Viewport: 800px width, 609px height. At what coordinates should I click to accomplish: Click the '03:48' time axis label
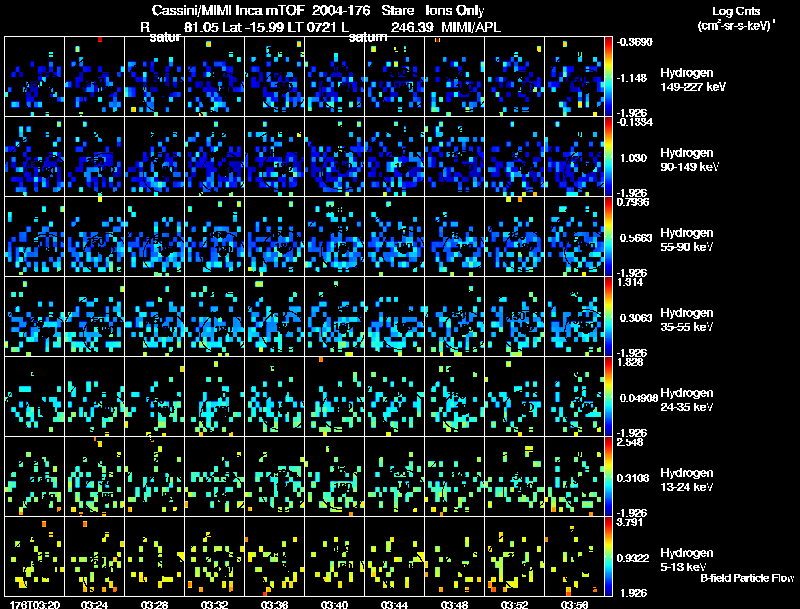tap(454, 604)
